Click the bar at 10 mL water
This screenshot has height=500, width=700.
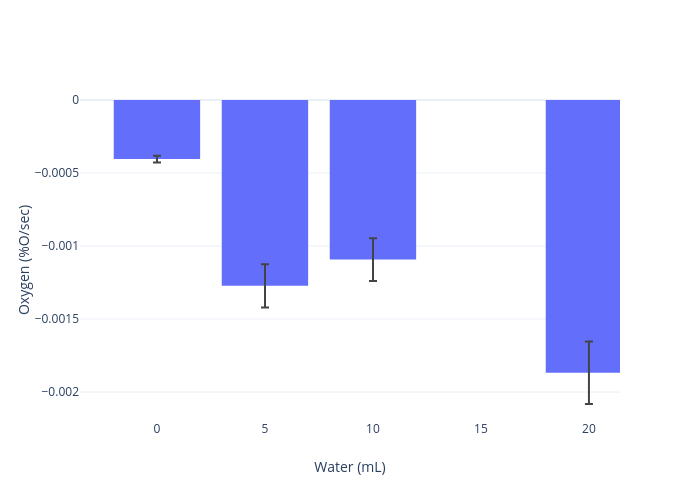(373, 178)
